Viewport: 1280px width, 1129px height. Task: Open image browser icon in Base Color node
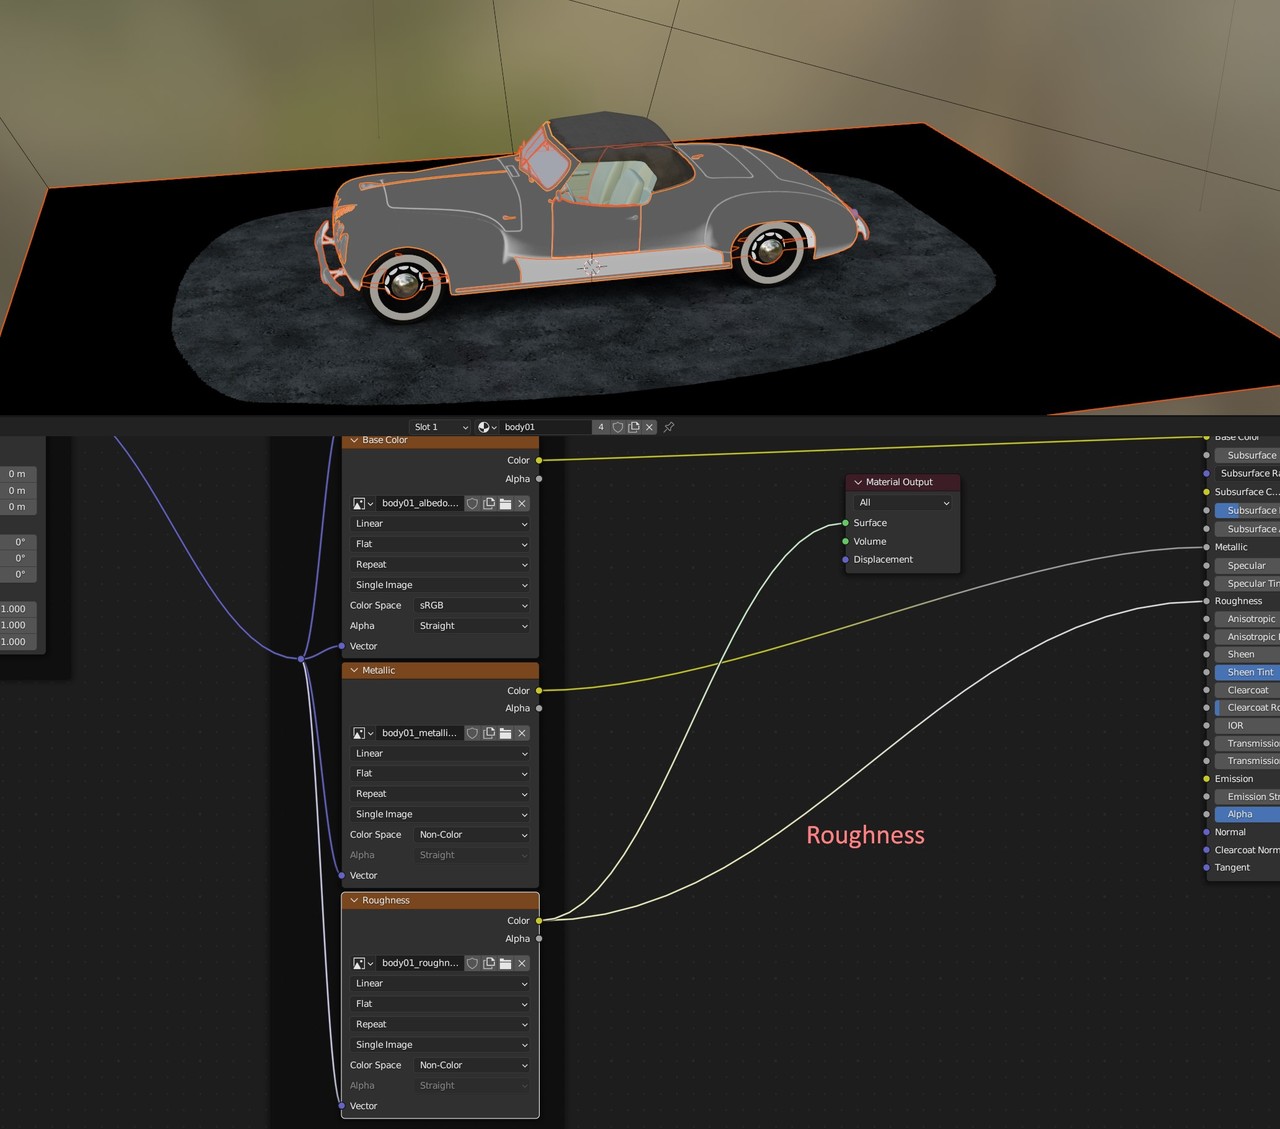point(362,504)
